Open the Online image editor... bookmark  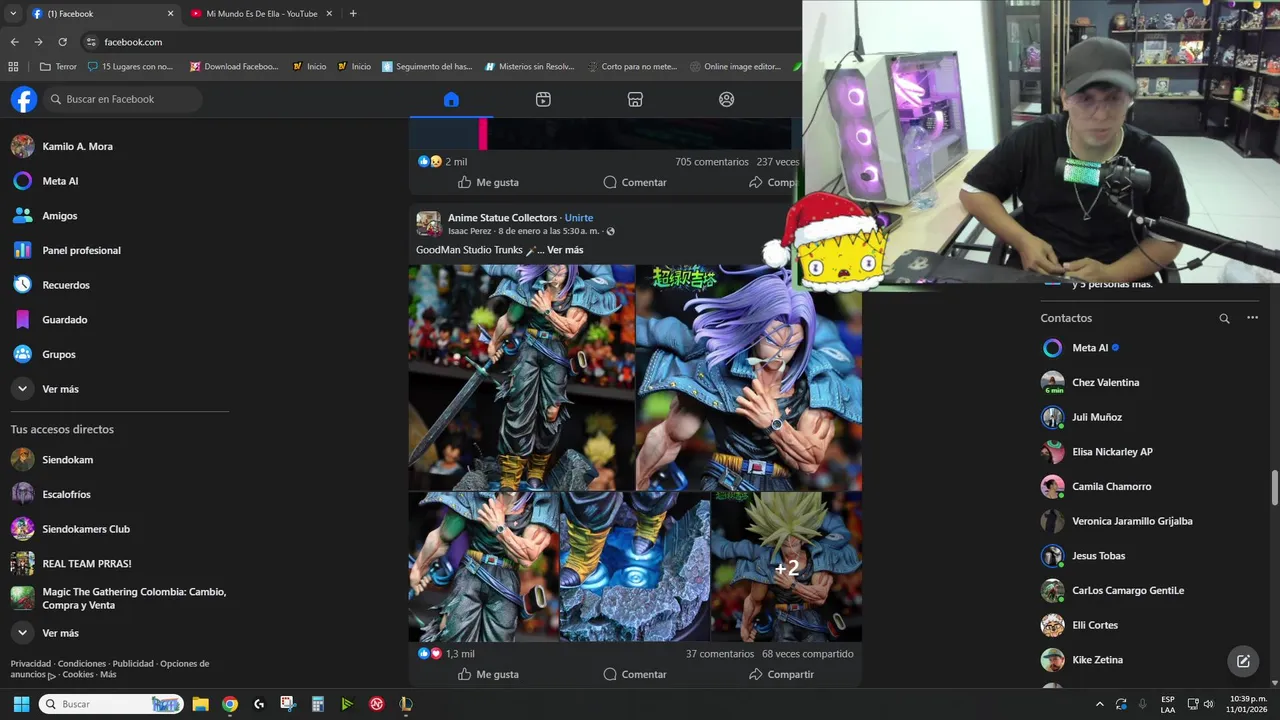[x=735, y=67]
